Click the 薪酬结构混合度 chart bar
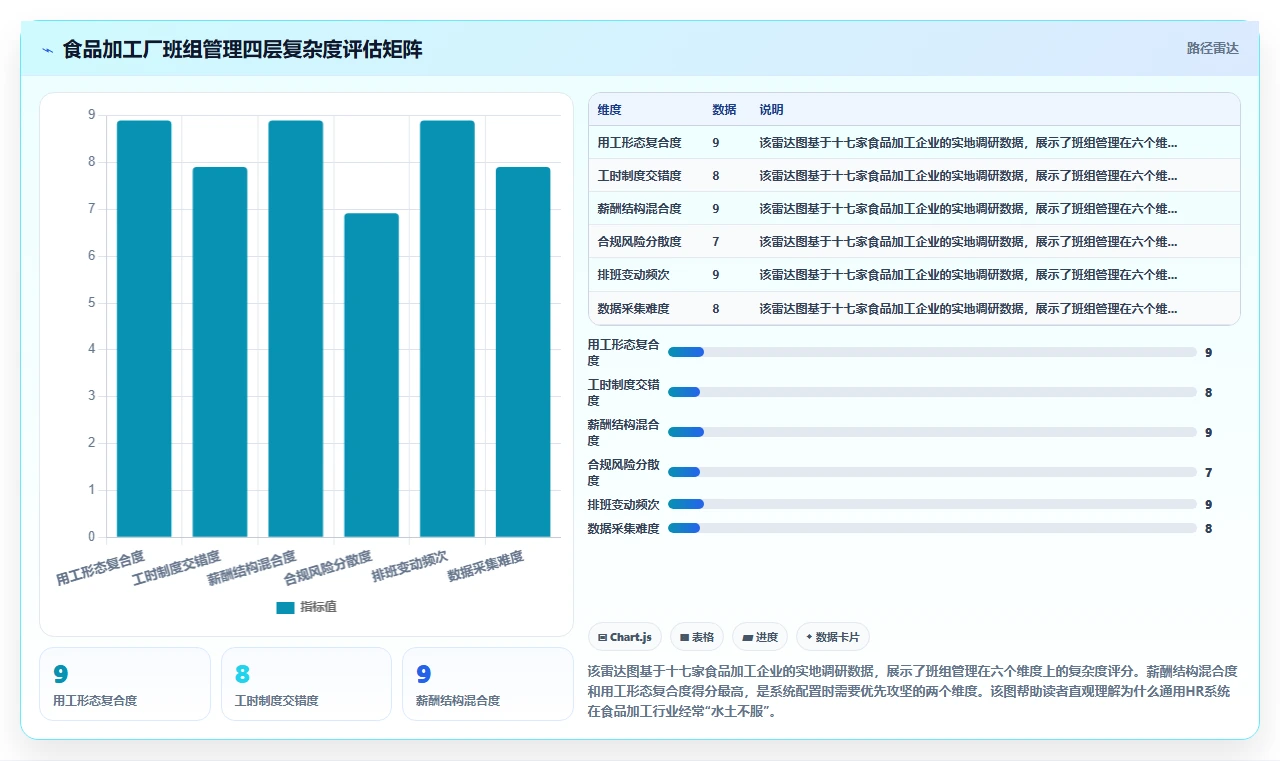Screen dimensions: 1280x761 coord(296,329)
